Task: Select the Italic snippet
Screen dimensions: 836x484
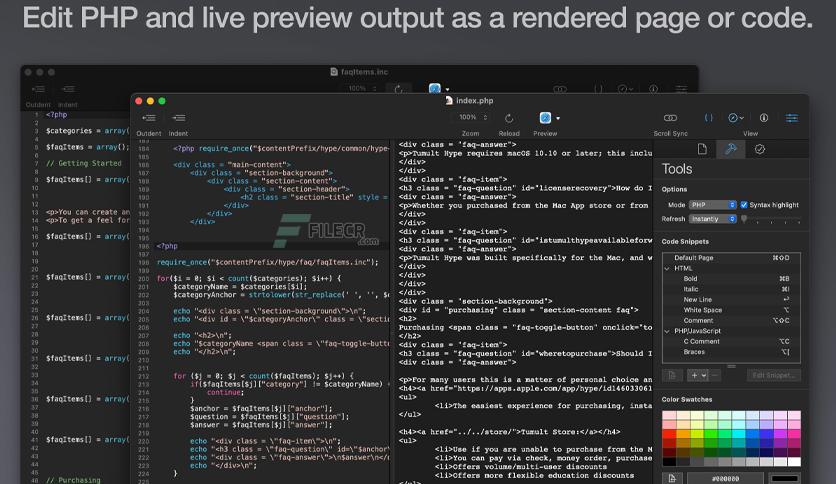Action: pyautogui.click(x=731, y=289)
